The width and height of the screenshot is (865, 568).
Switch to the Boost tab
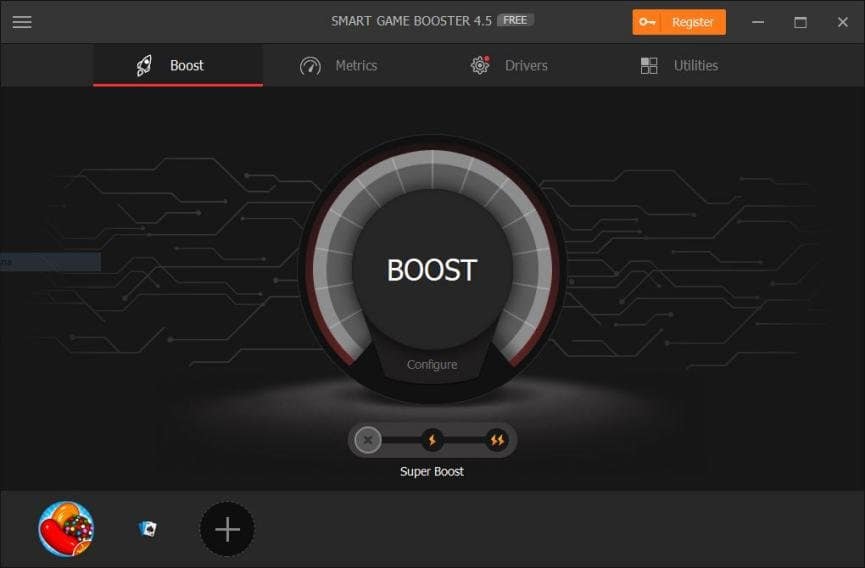(178, 66)
